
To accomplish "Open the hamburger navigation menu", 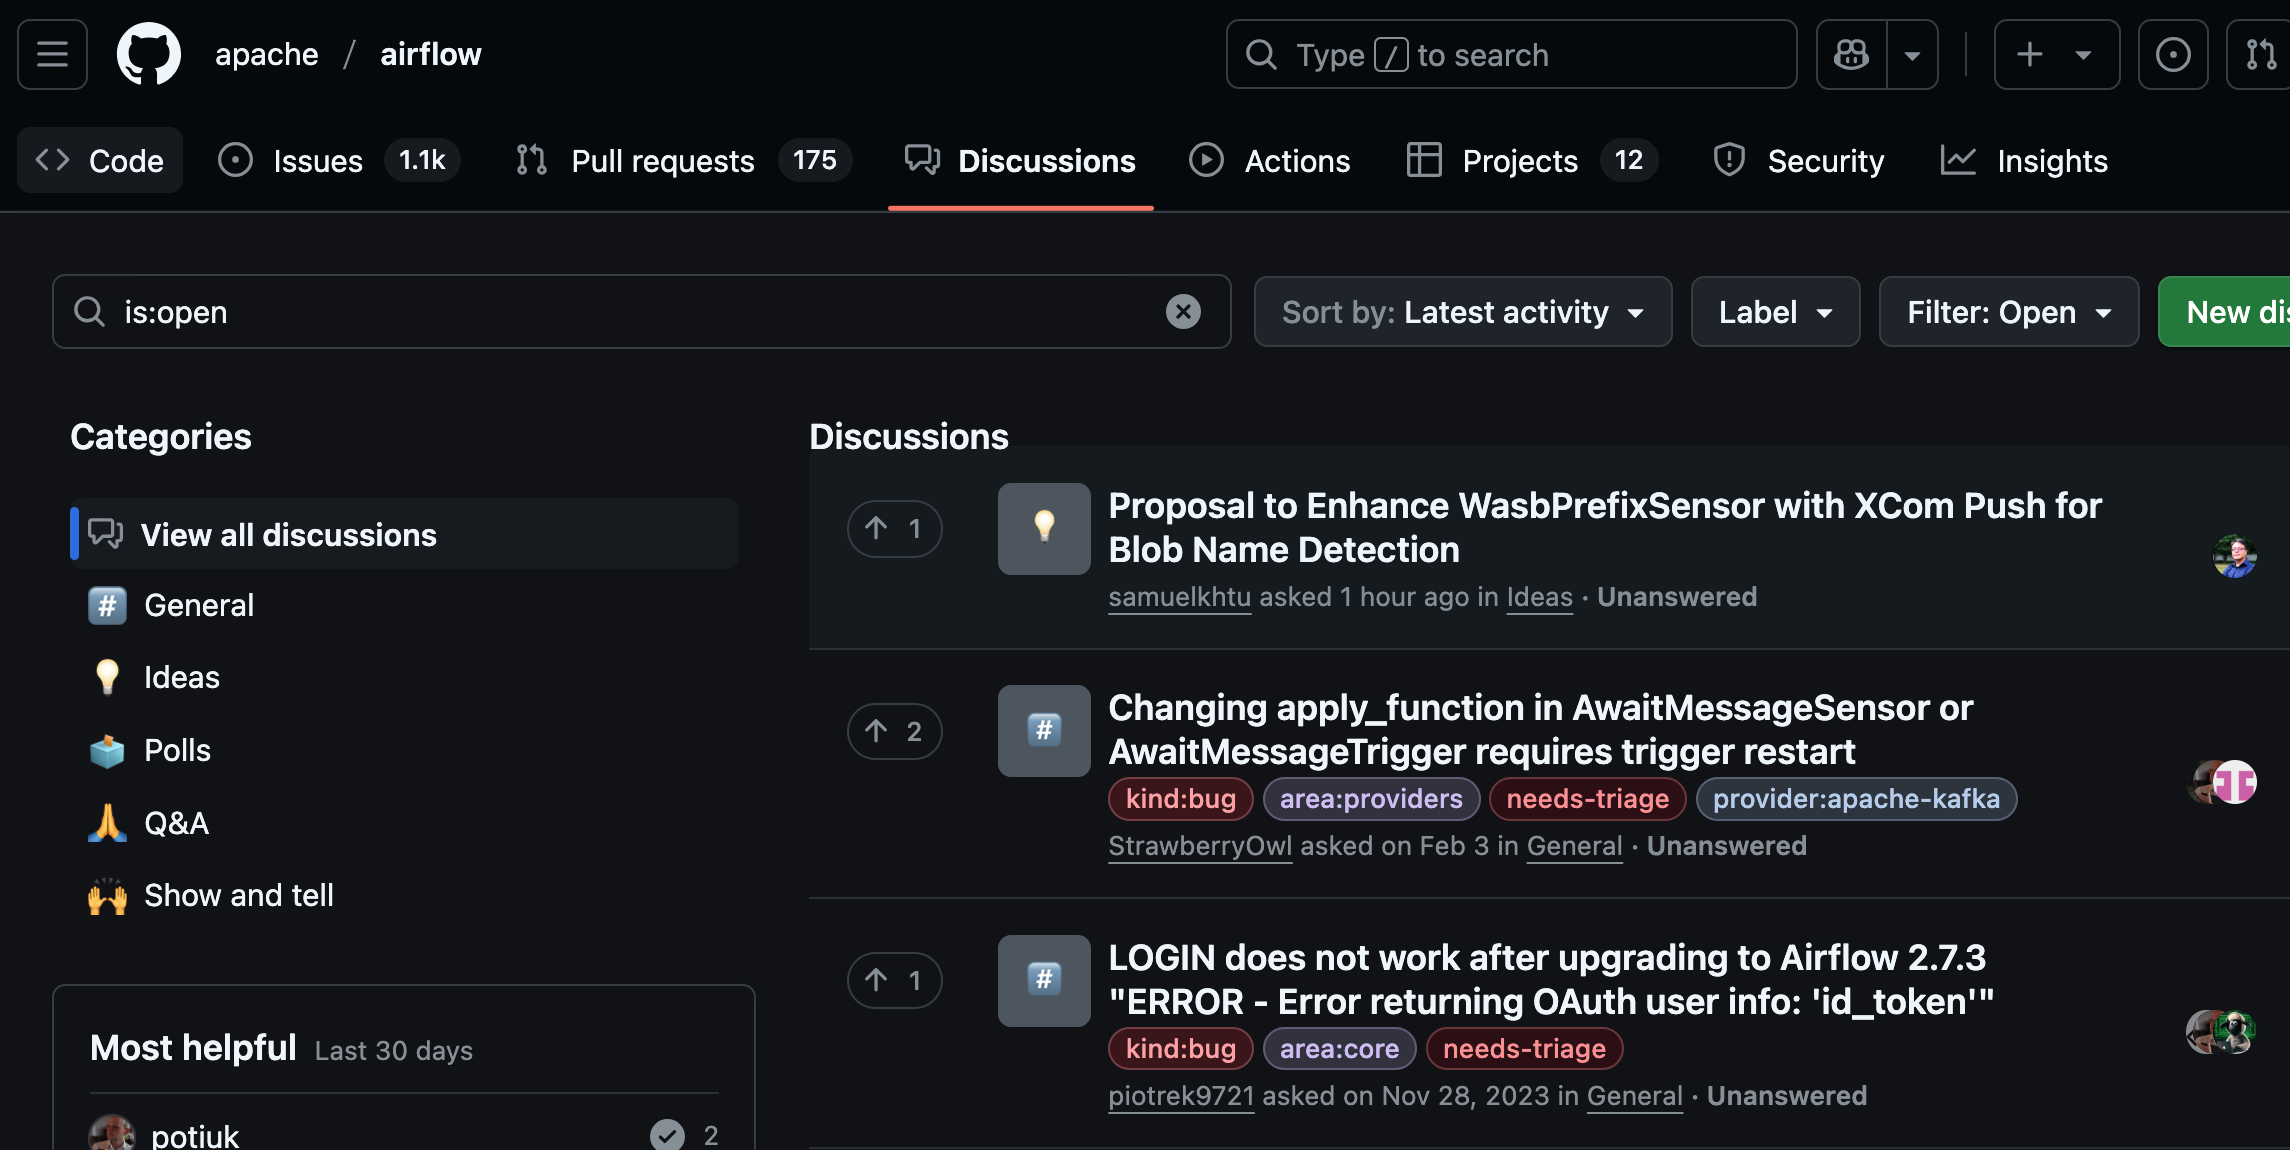I will click(52, 54).
